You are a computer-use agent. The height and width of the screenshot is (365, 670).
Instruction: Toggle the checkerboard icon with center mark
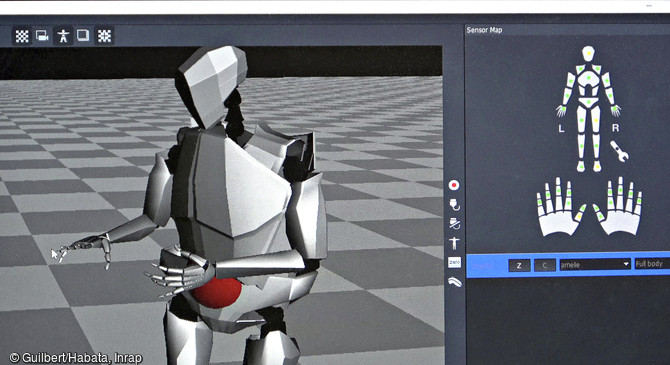tap(104, 36)
